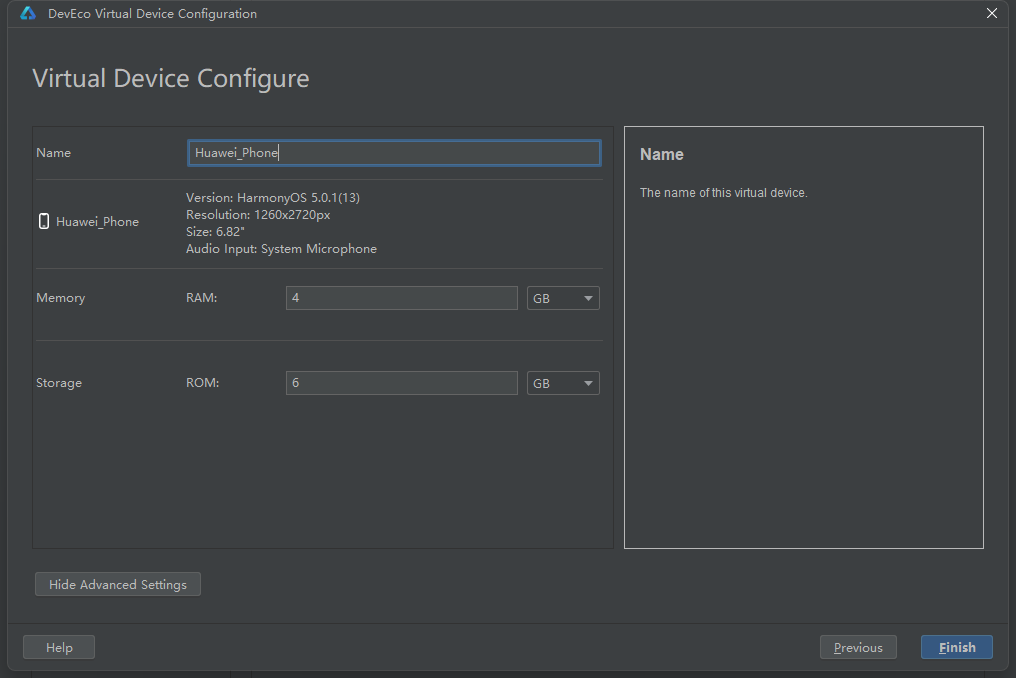Click the DevEco logo icon in title bar
Viewport: 1016px width, 678px height.
point(28,13)
